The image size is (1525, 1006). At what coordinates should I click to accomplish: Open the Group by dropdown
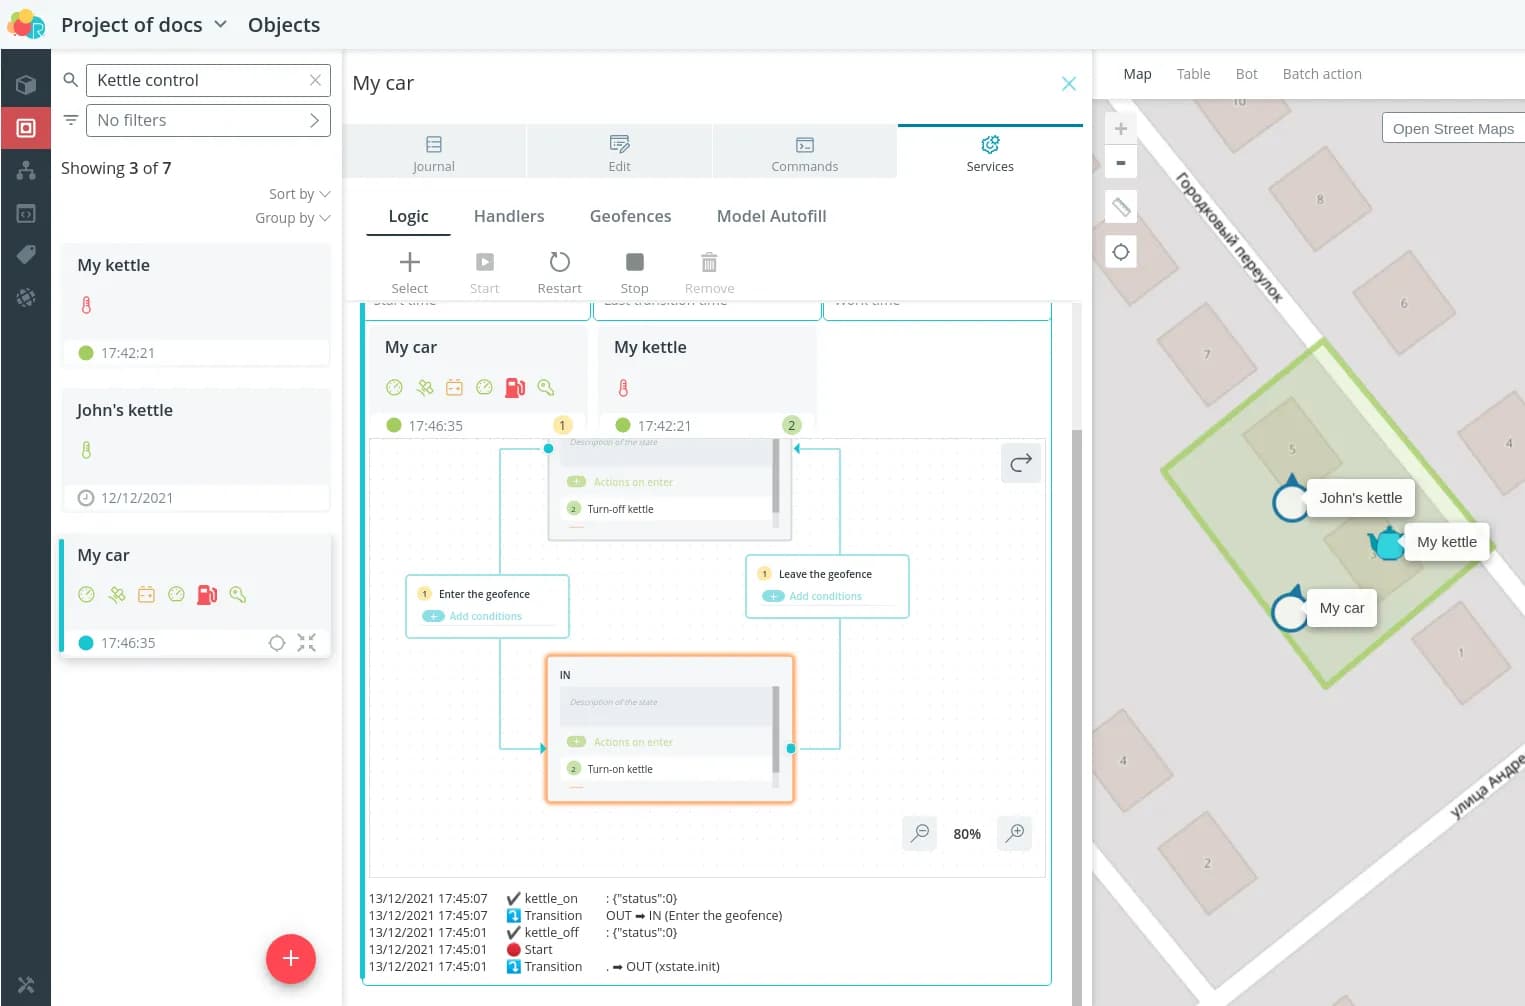292,218
